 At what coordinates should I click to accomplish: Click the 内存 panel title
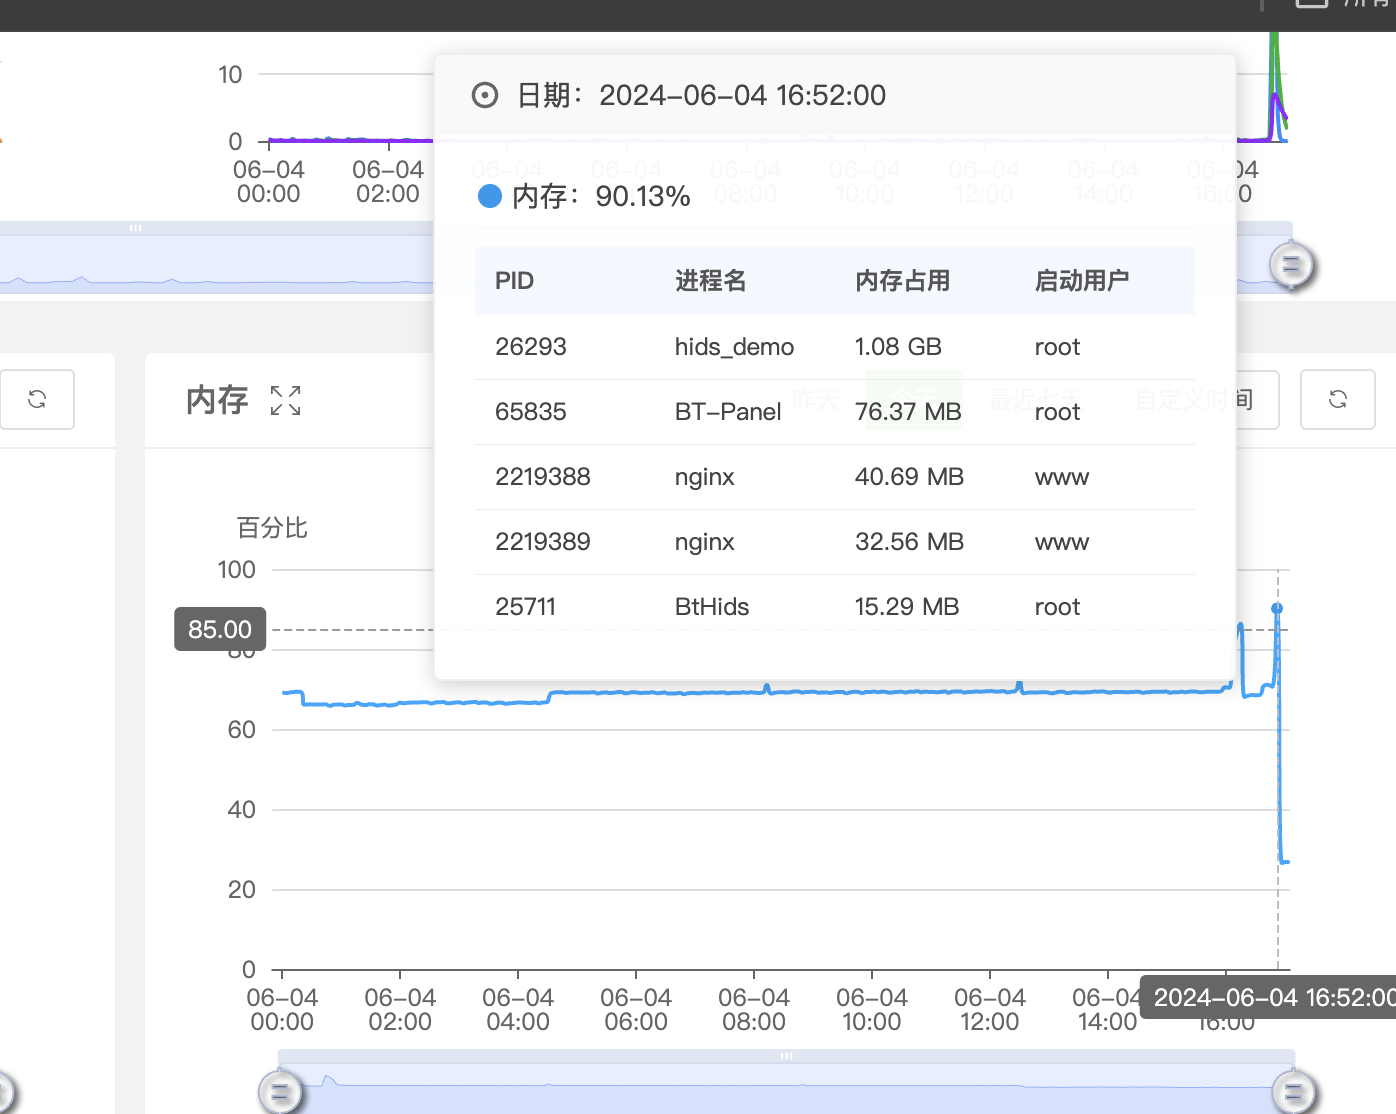(x=217, y=400)
